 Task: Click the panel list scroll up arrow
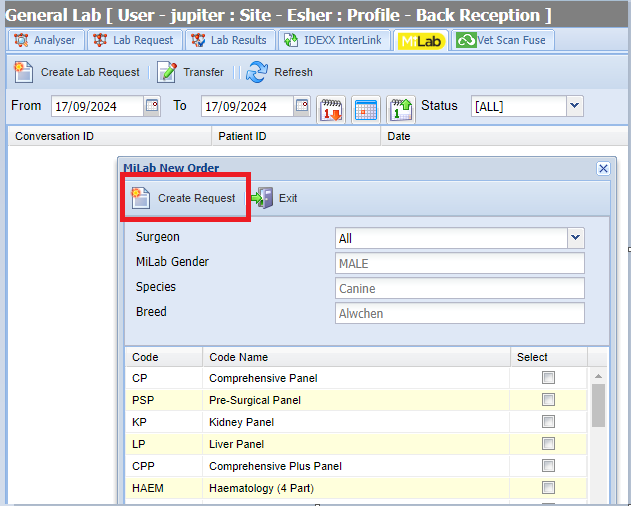click(598, 376)
